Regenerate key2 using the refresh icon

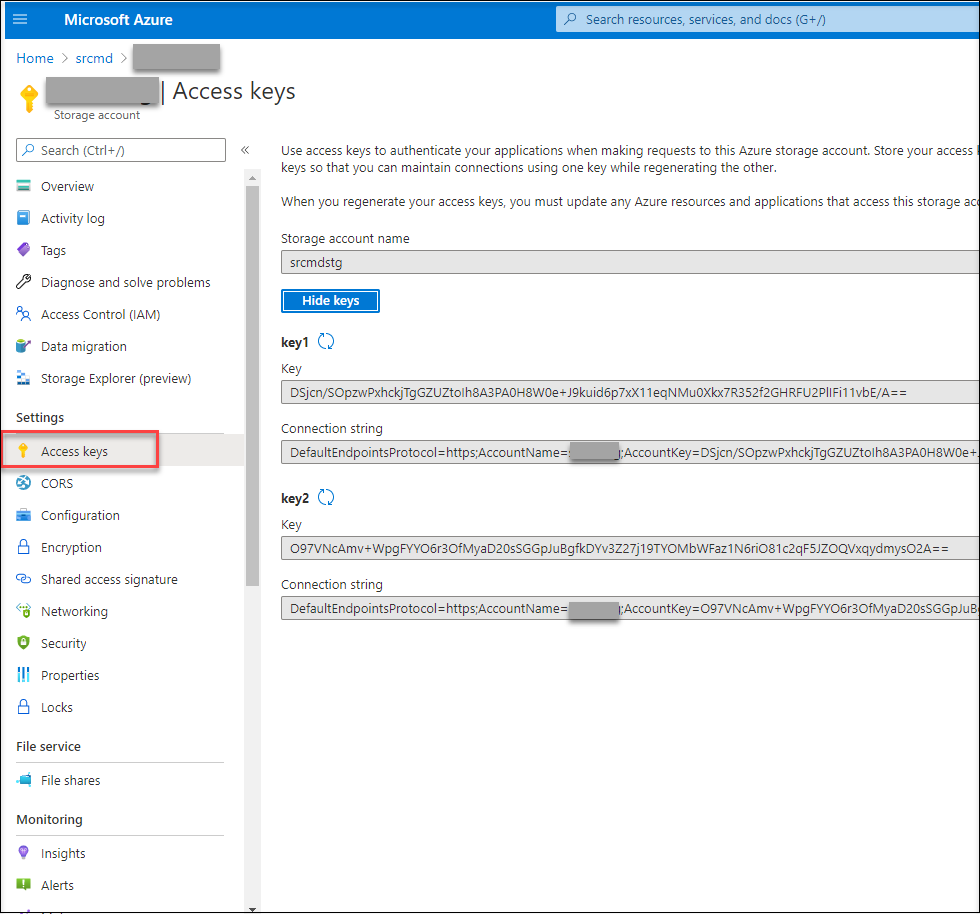[x=326, y=497]
